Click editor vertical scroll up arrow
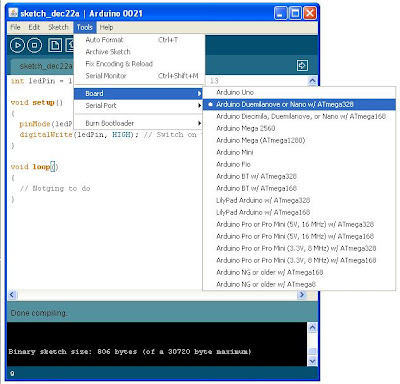 [x=312, y=80]
